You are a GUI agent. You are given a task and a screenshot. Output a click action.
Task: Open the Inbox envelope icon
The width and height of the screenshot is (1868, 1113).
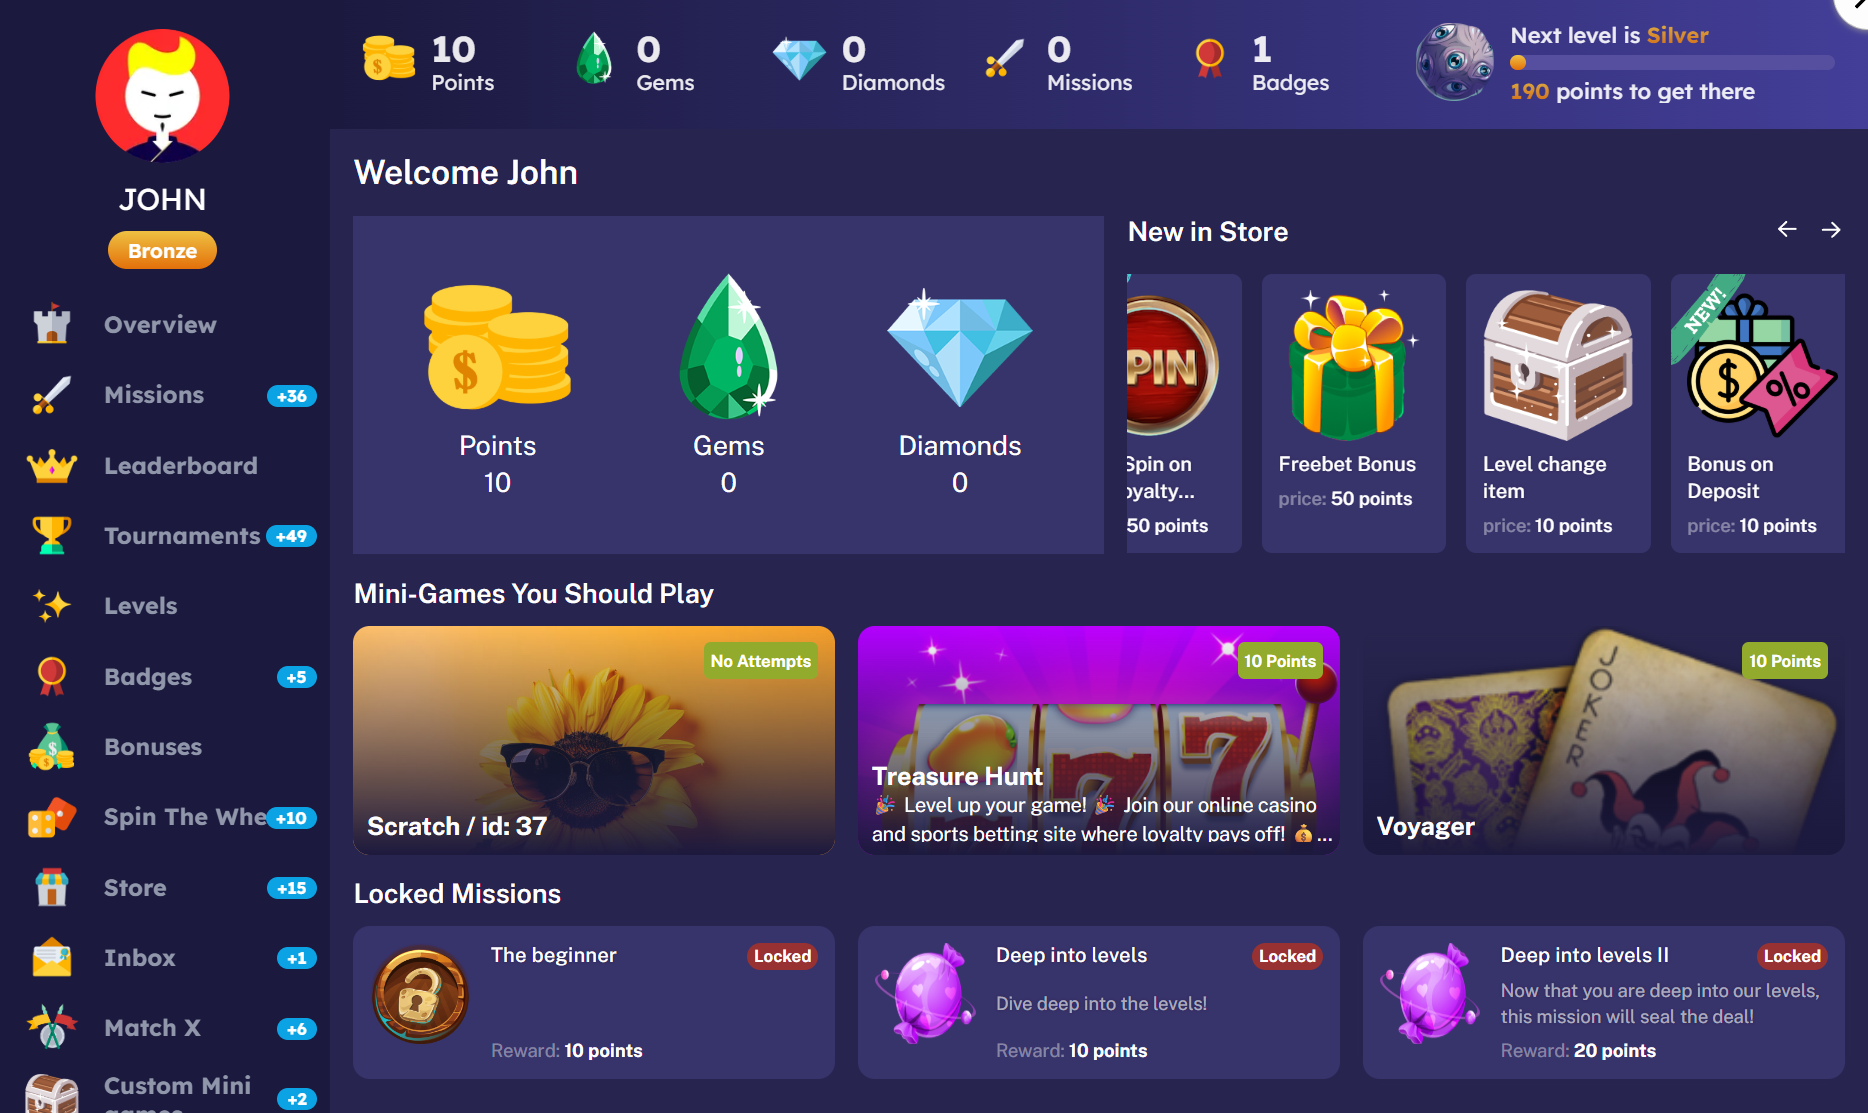pyautogui.click(x=52, y=958)
